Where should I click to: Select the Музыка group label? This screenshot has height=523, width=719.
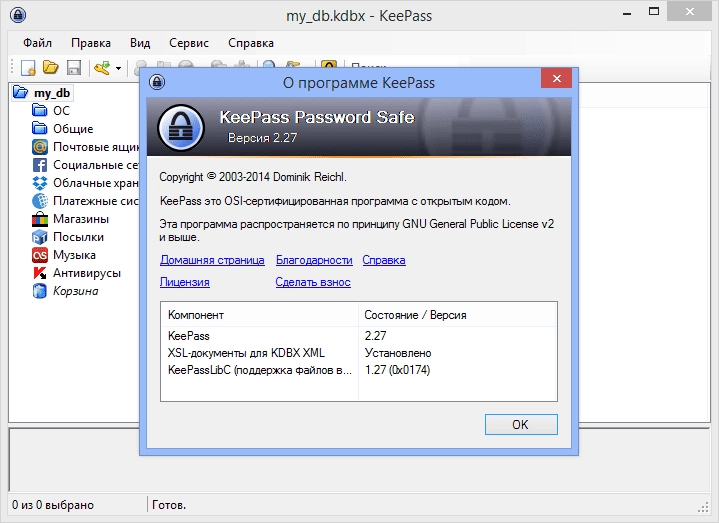(74, 255)
